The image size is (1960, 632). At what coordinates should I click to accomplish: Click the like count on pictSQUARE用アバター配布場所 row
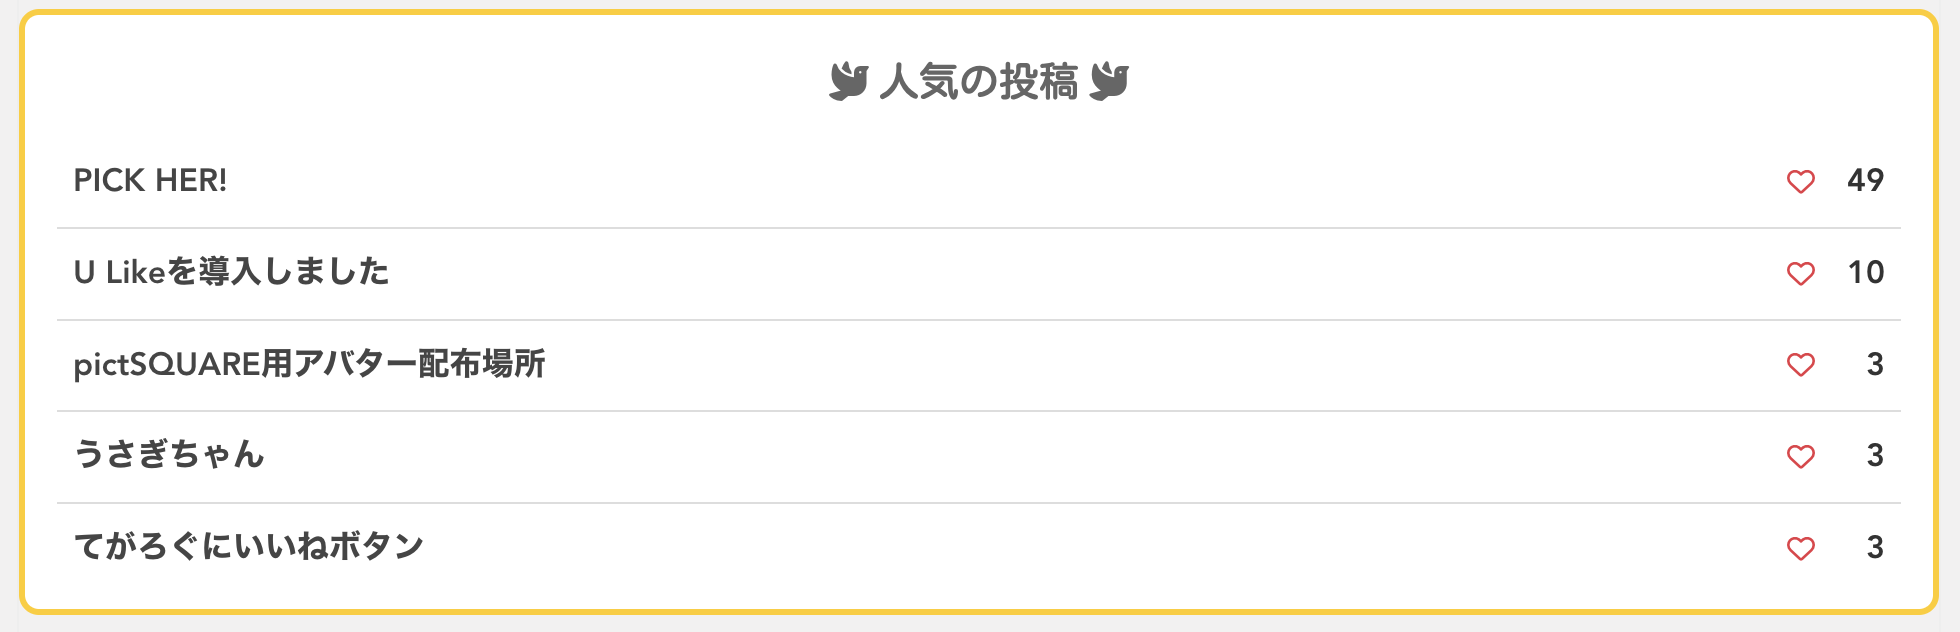tap(1874, 364)
